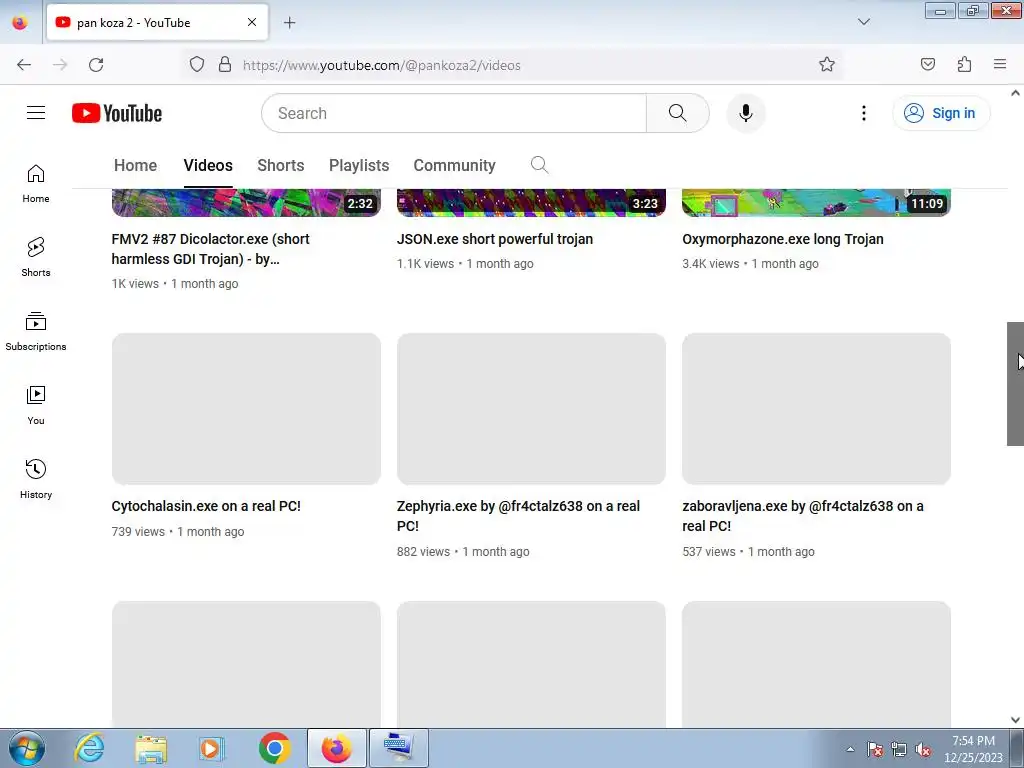Focus the YouTube Search input field

click(454, 113)
